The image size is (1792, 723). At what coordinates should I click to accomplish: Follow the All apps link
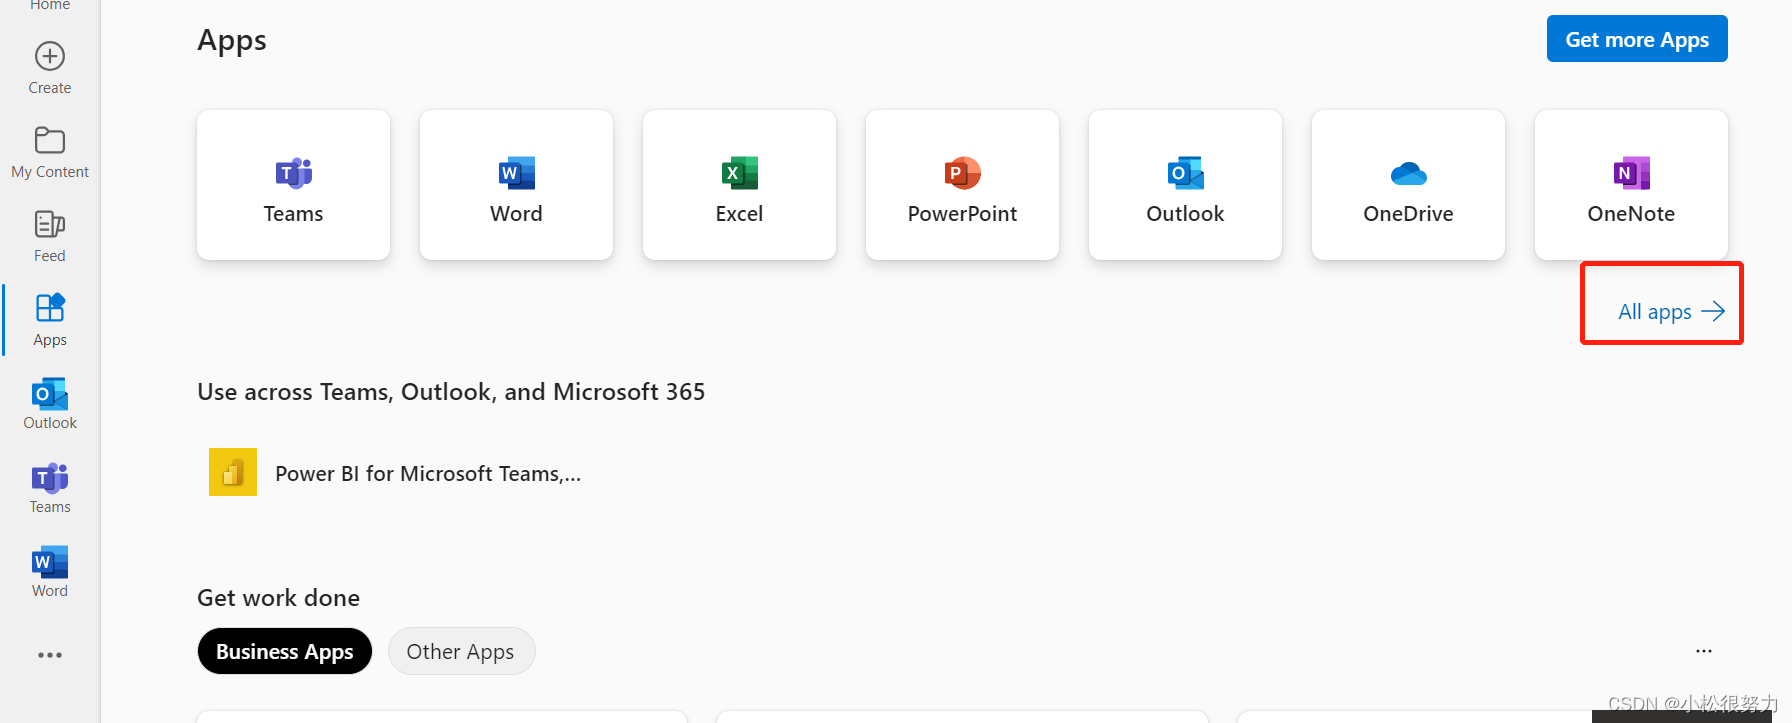point(1671,311)
